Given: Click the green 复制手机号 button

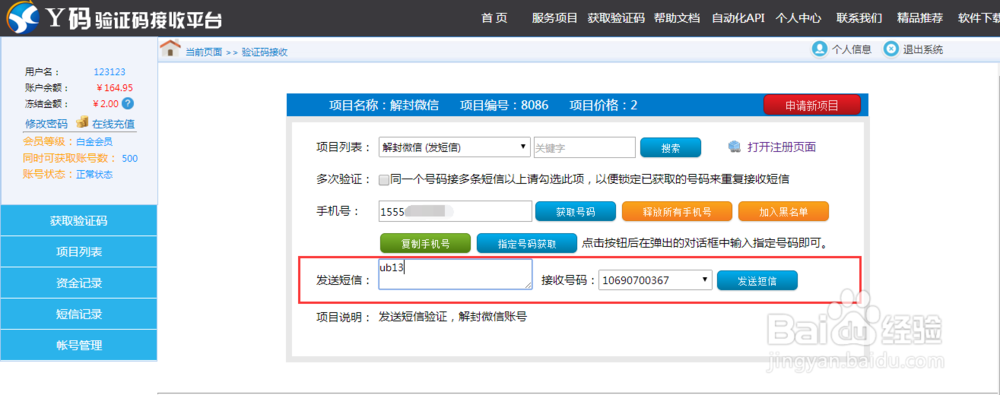Looking at the screenshot, I should coord(425,244).
